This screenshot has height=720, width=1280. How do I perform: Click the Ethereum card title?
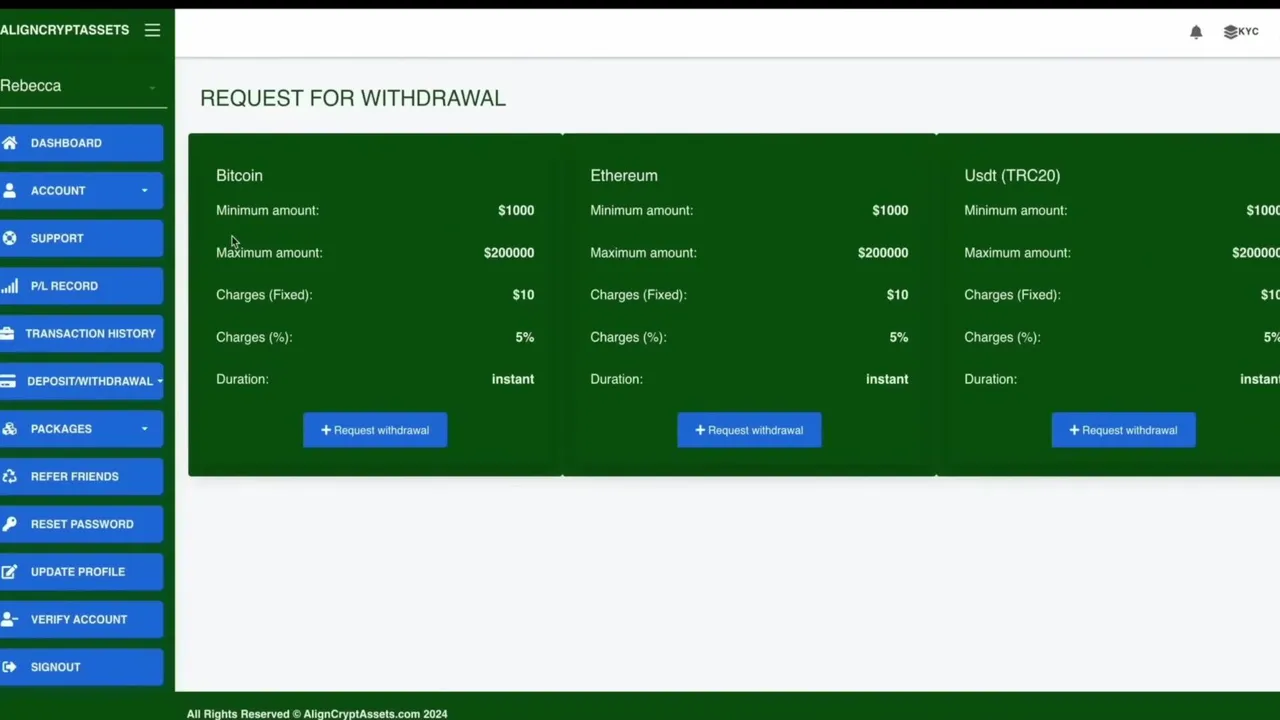pos(624,175)
